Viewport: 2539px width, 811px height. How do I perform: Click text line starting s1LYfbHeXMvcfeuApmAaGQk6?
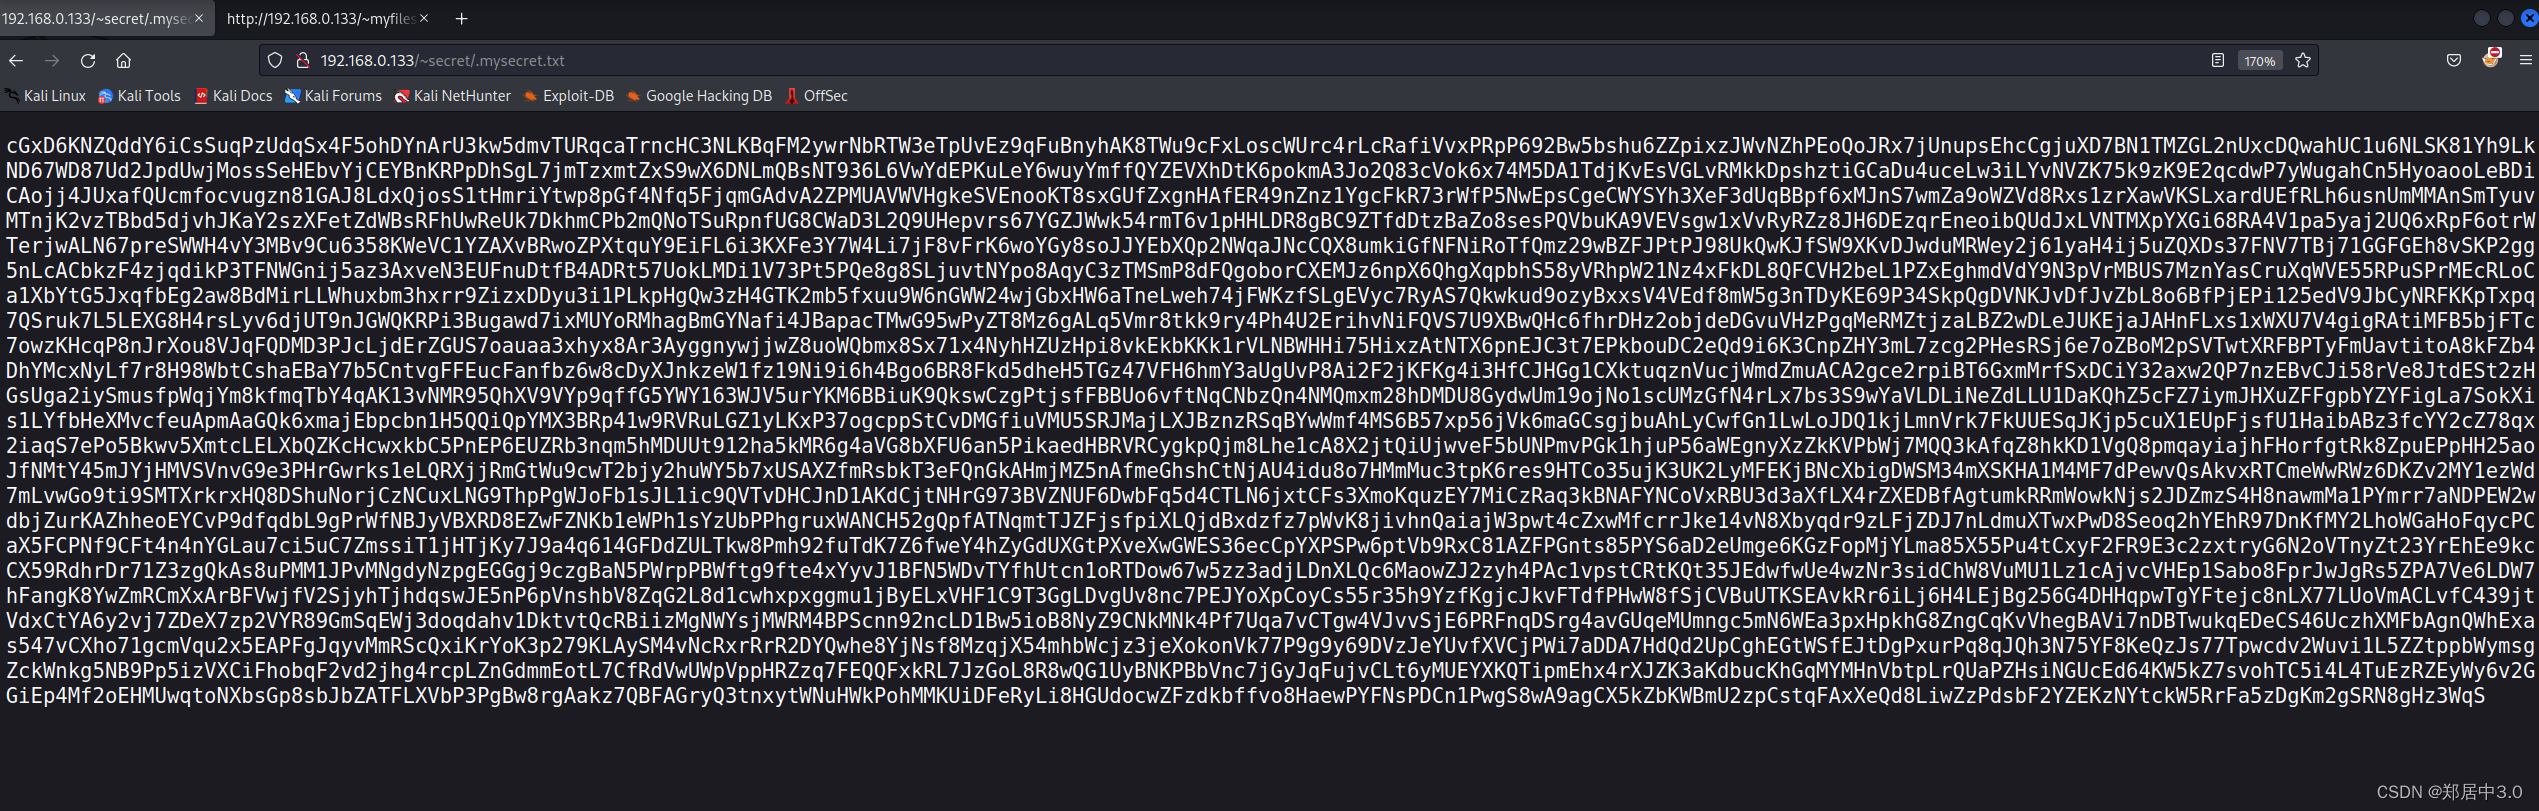(1270, 420)
